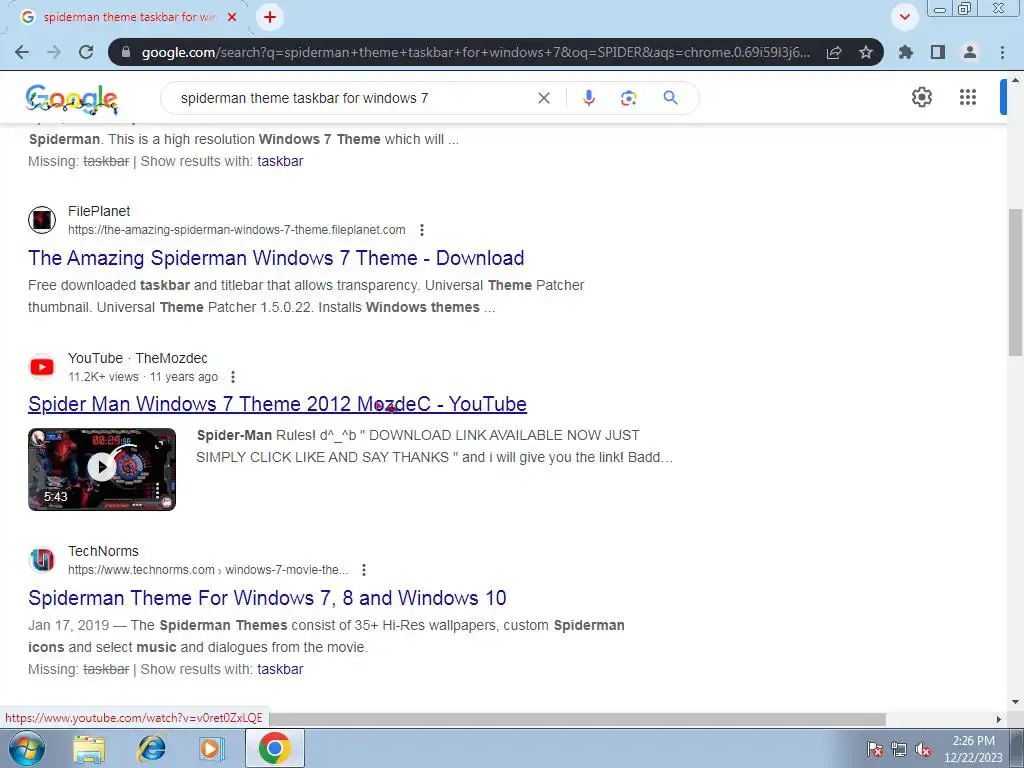Open the Google apps grid
The width and height of the screenshot is (1024, 768).
click(968, 97)
